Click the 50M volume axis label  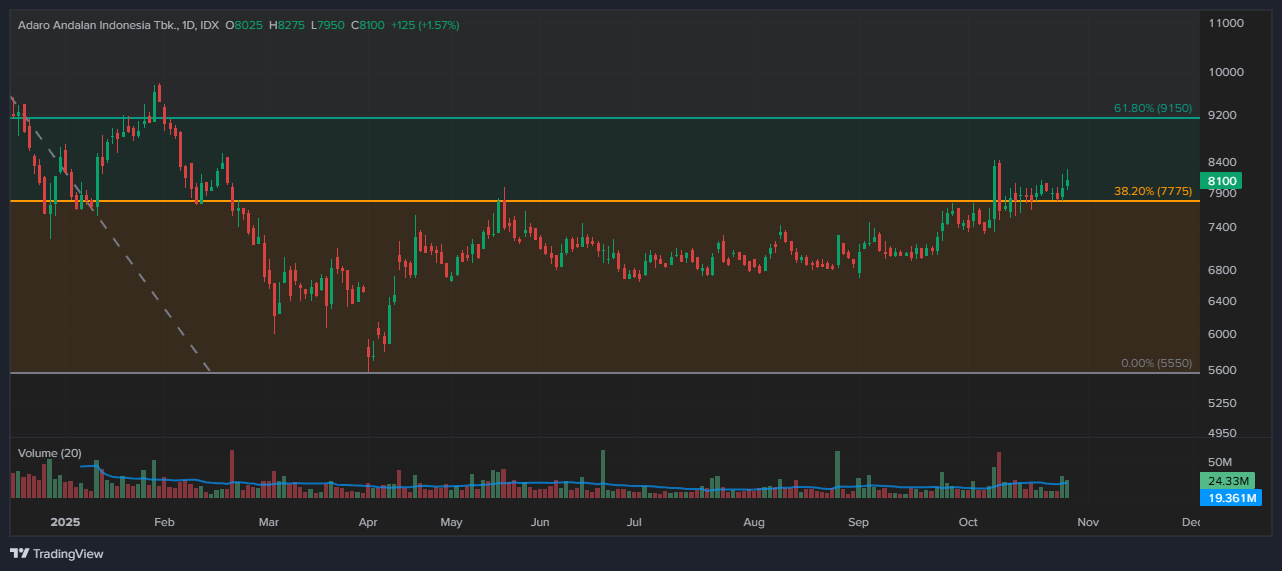1220,462
